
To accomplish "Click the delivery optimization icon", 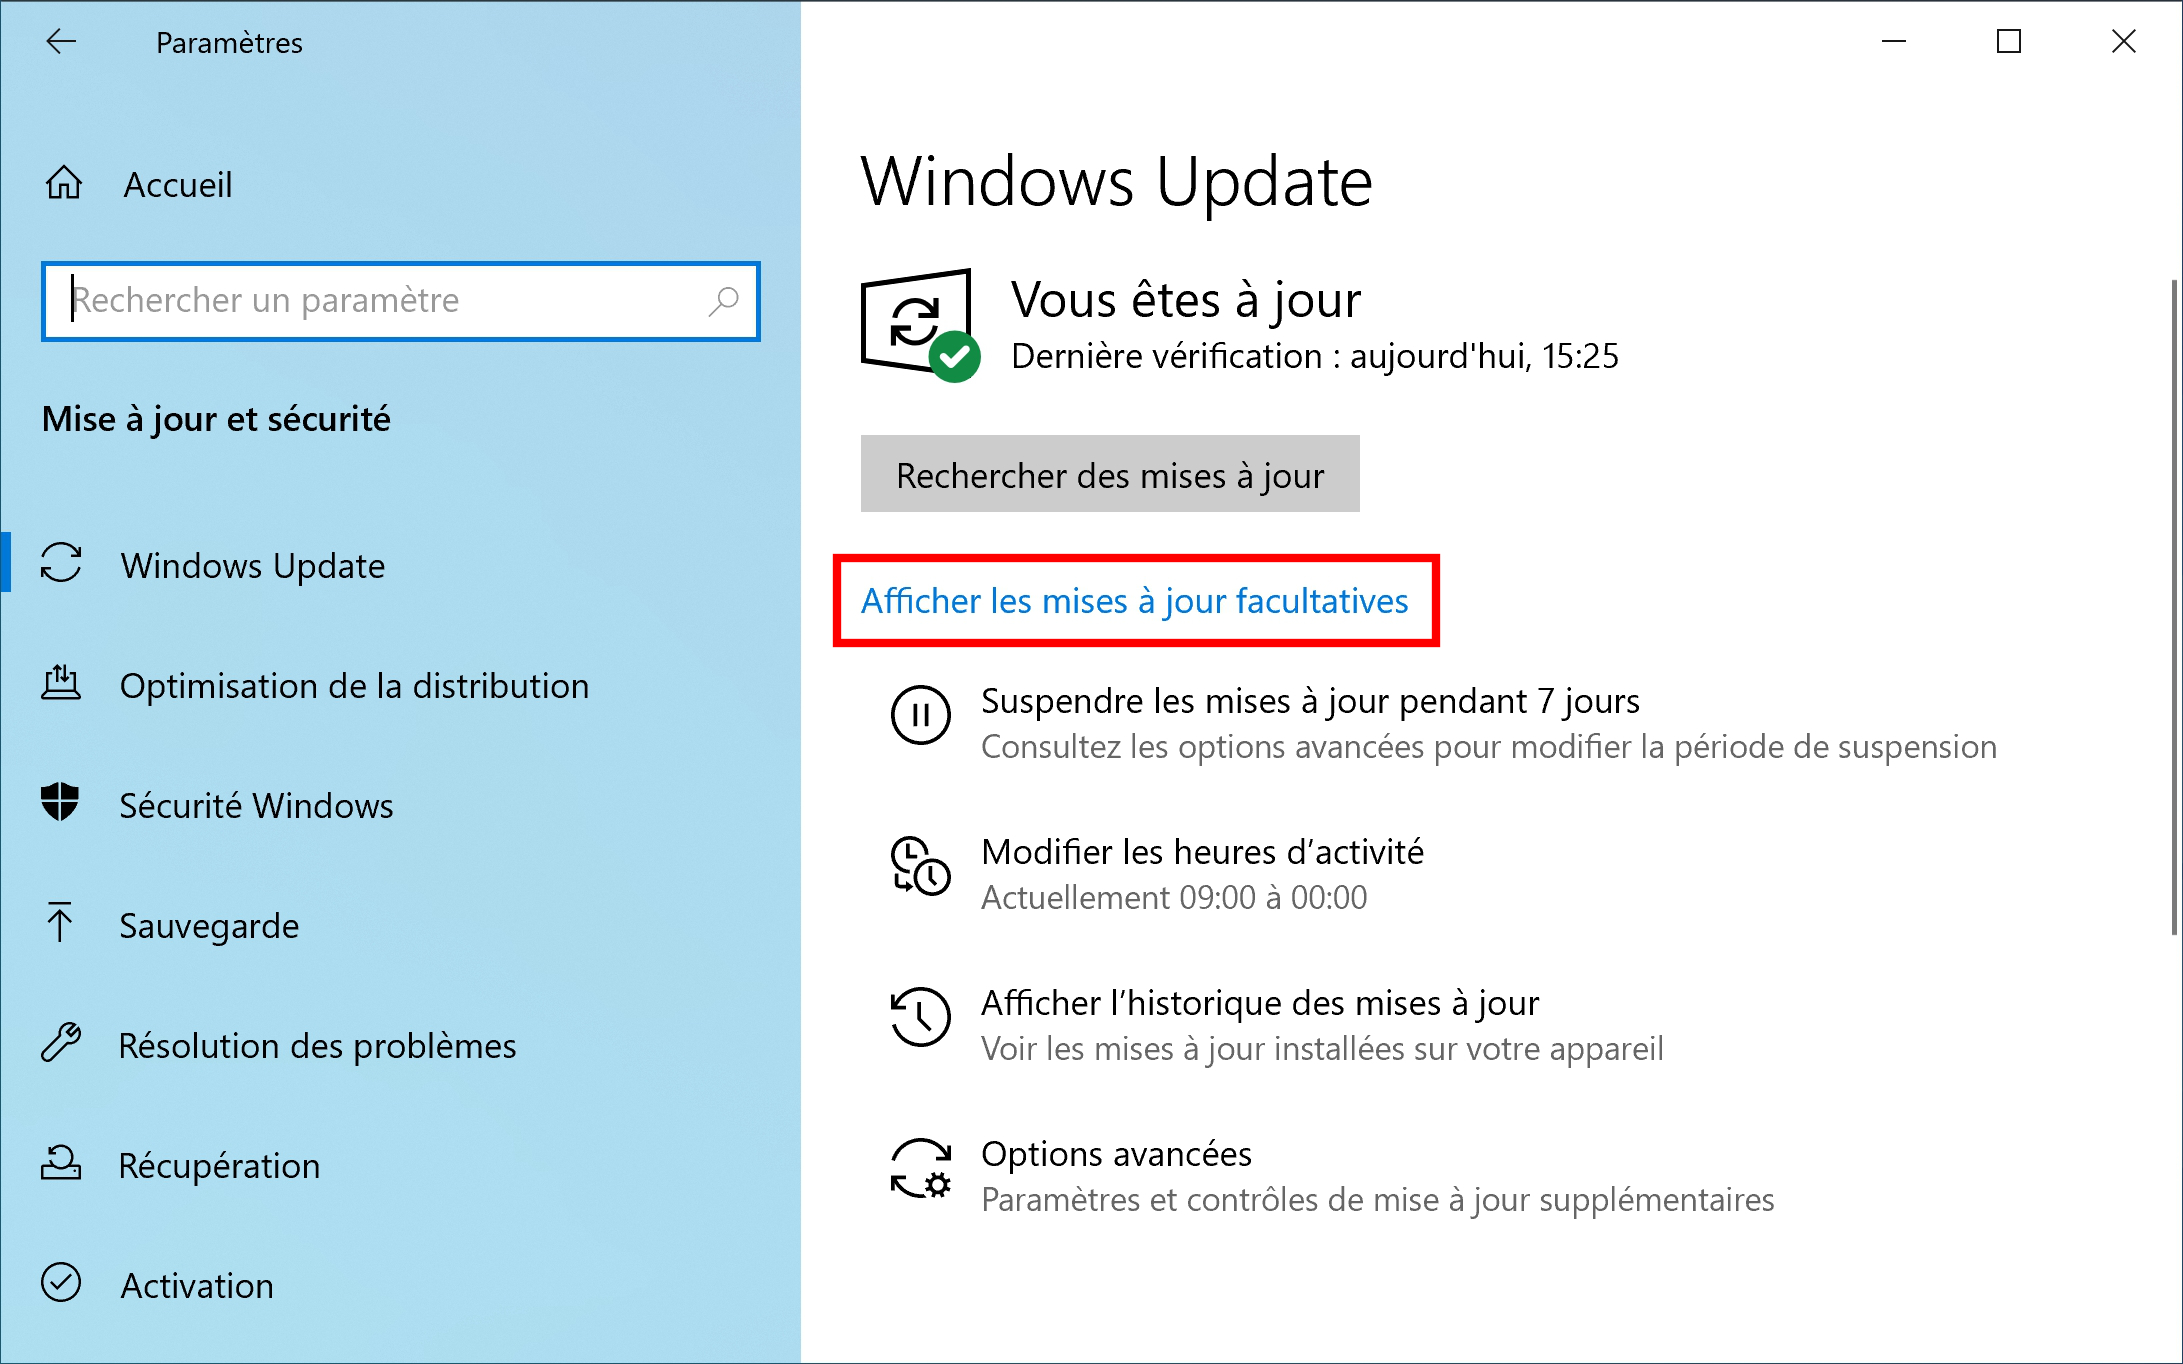I will pyautogui.click(x=61, y=683).
